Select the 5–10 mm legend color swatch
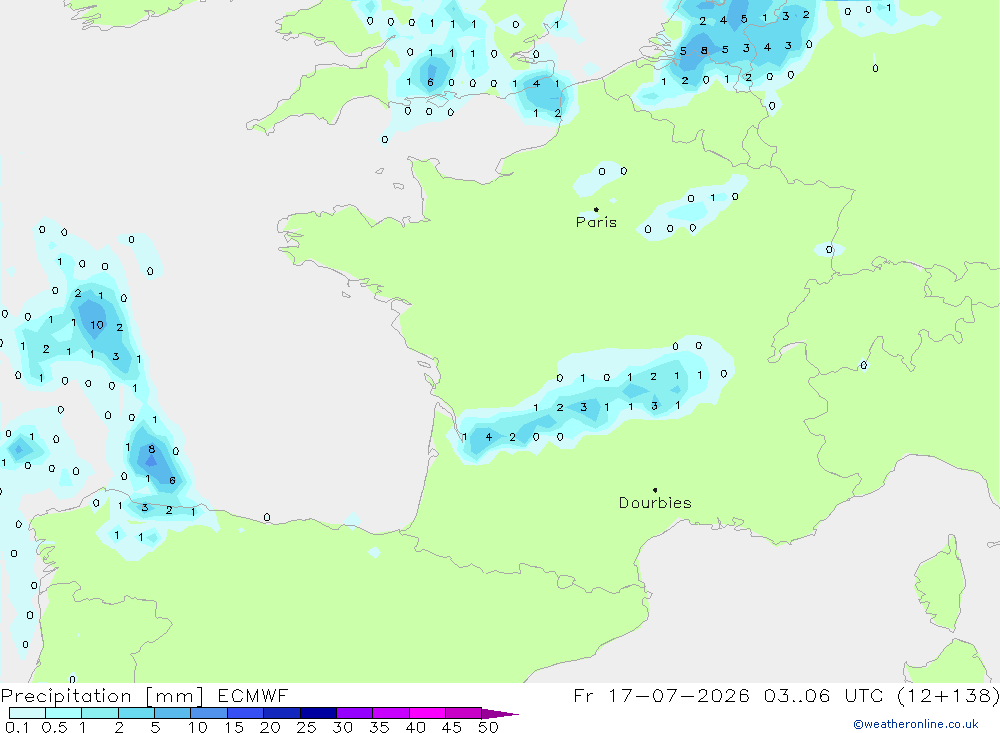Image resolution: width=1000 pixels, height=733 pixels. pyautogui.click(x=172, y=713)
